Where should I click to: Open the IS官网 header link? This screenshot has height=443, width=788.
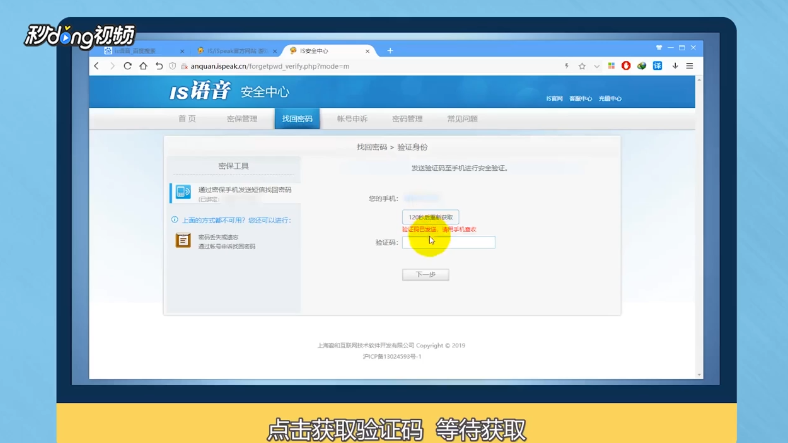click(554, 98)
